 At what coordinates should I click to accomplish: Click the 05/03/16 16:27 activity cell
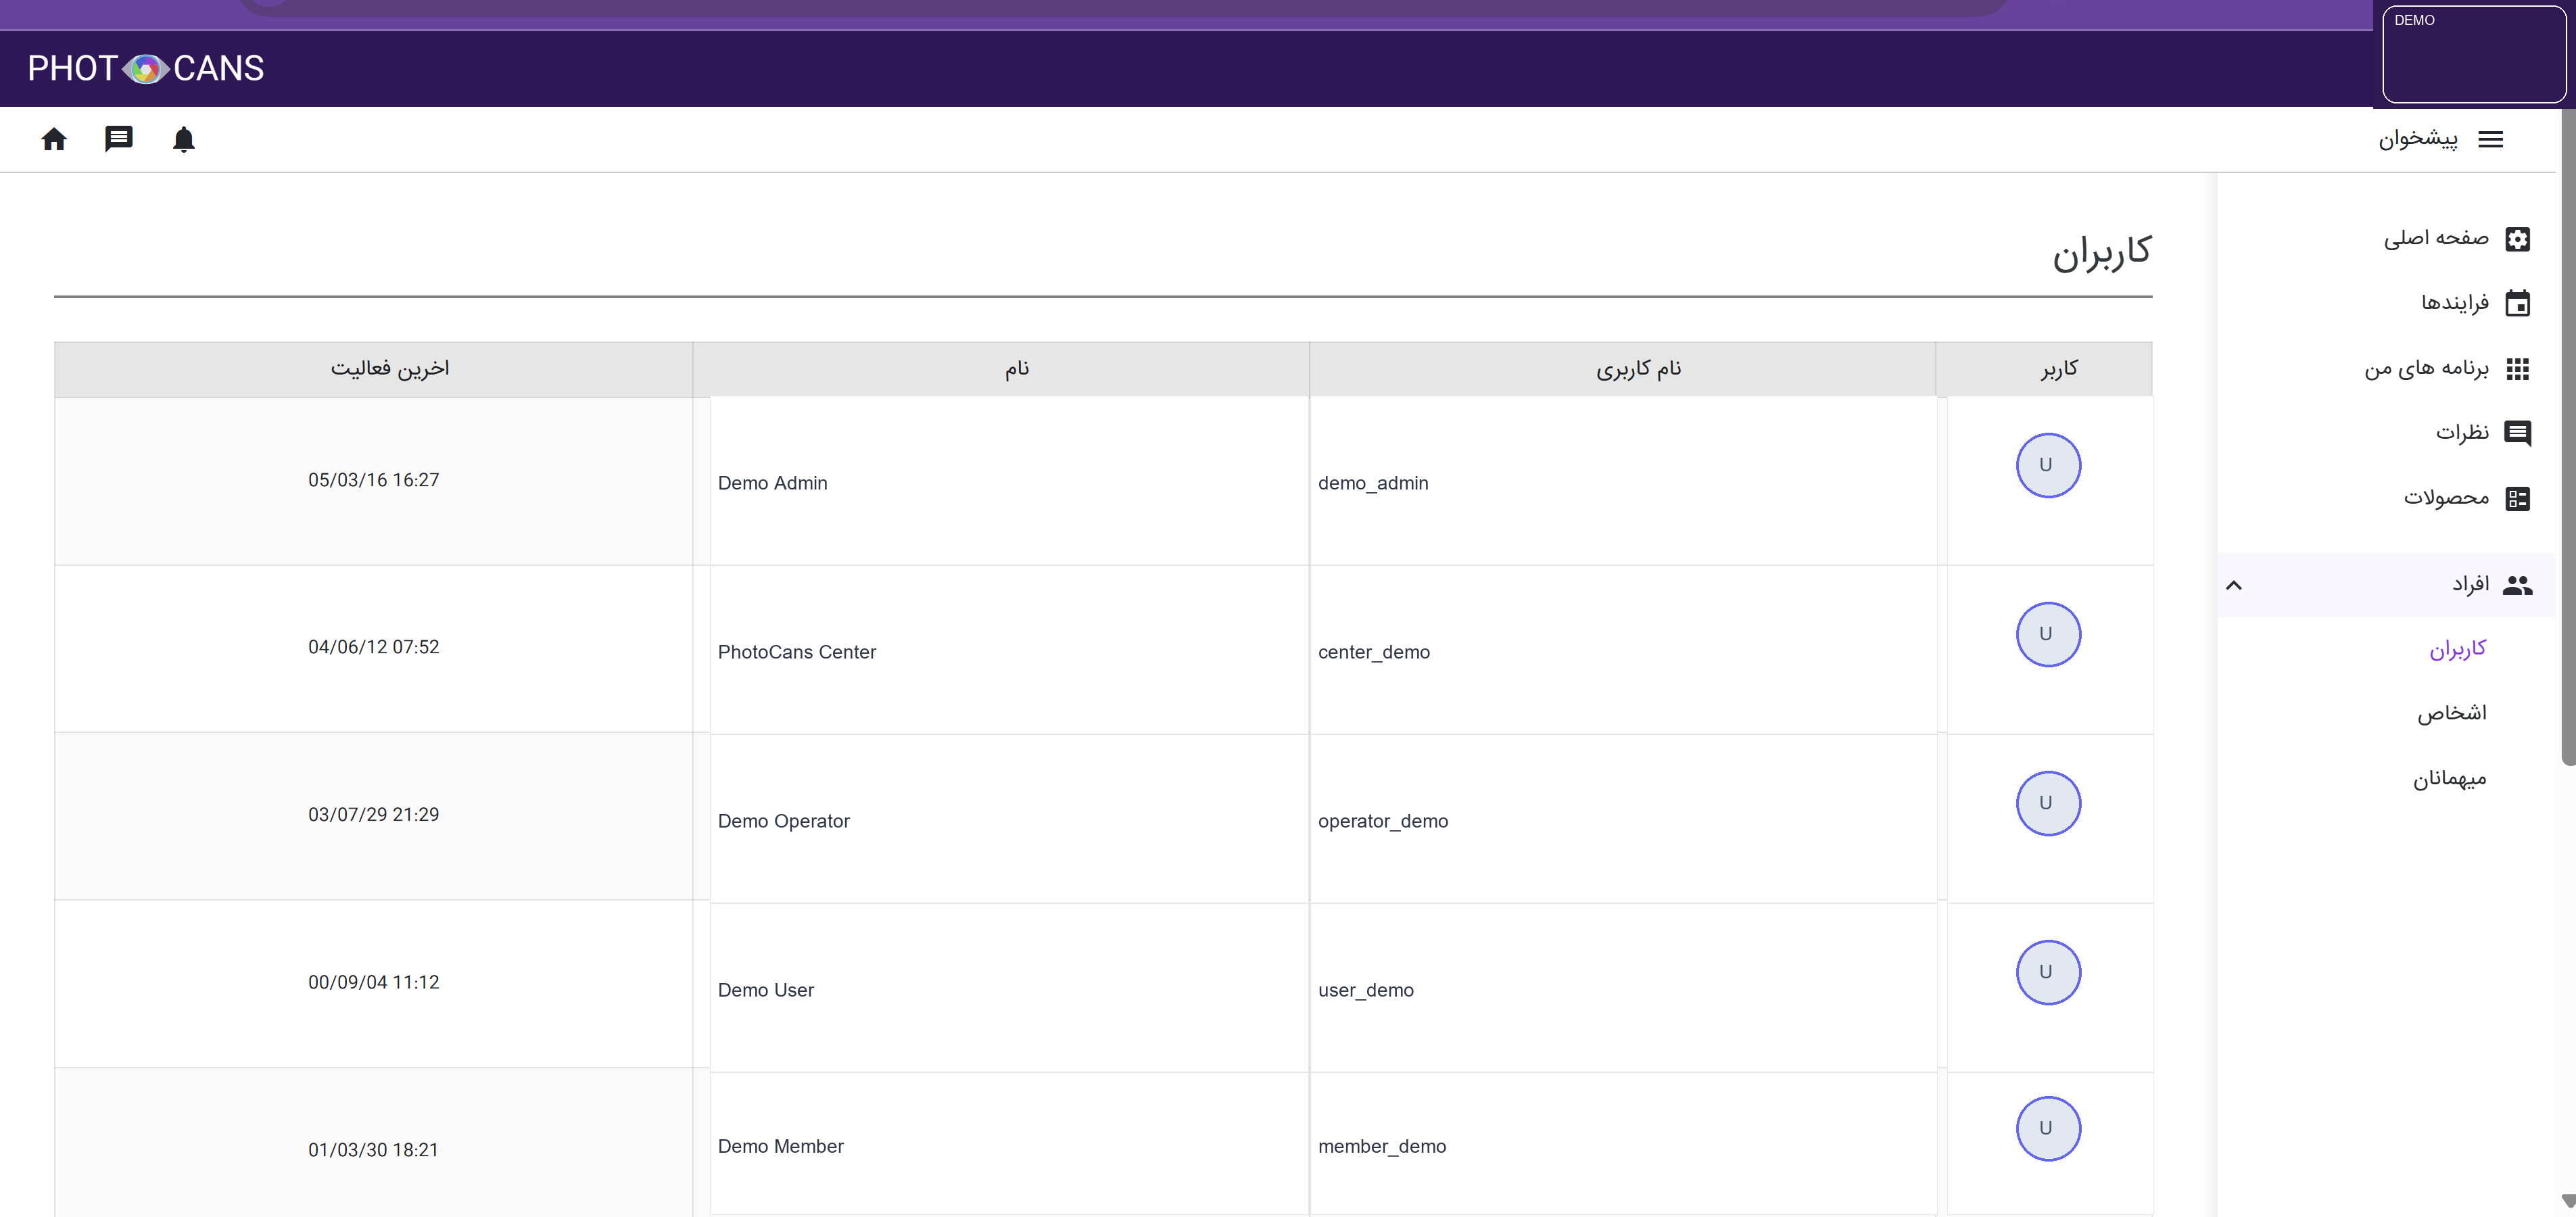[374, 481]
